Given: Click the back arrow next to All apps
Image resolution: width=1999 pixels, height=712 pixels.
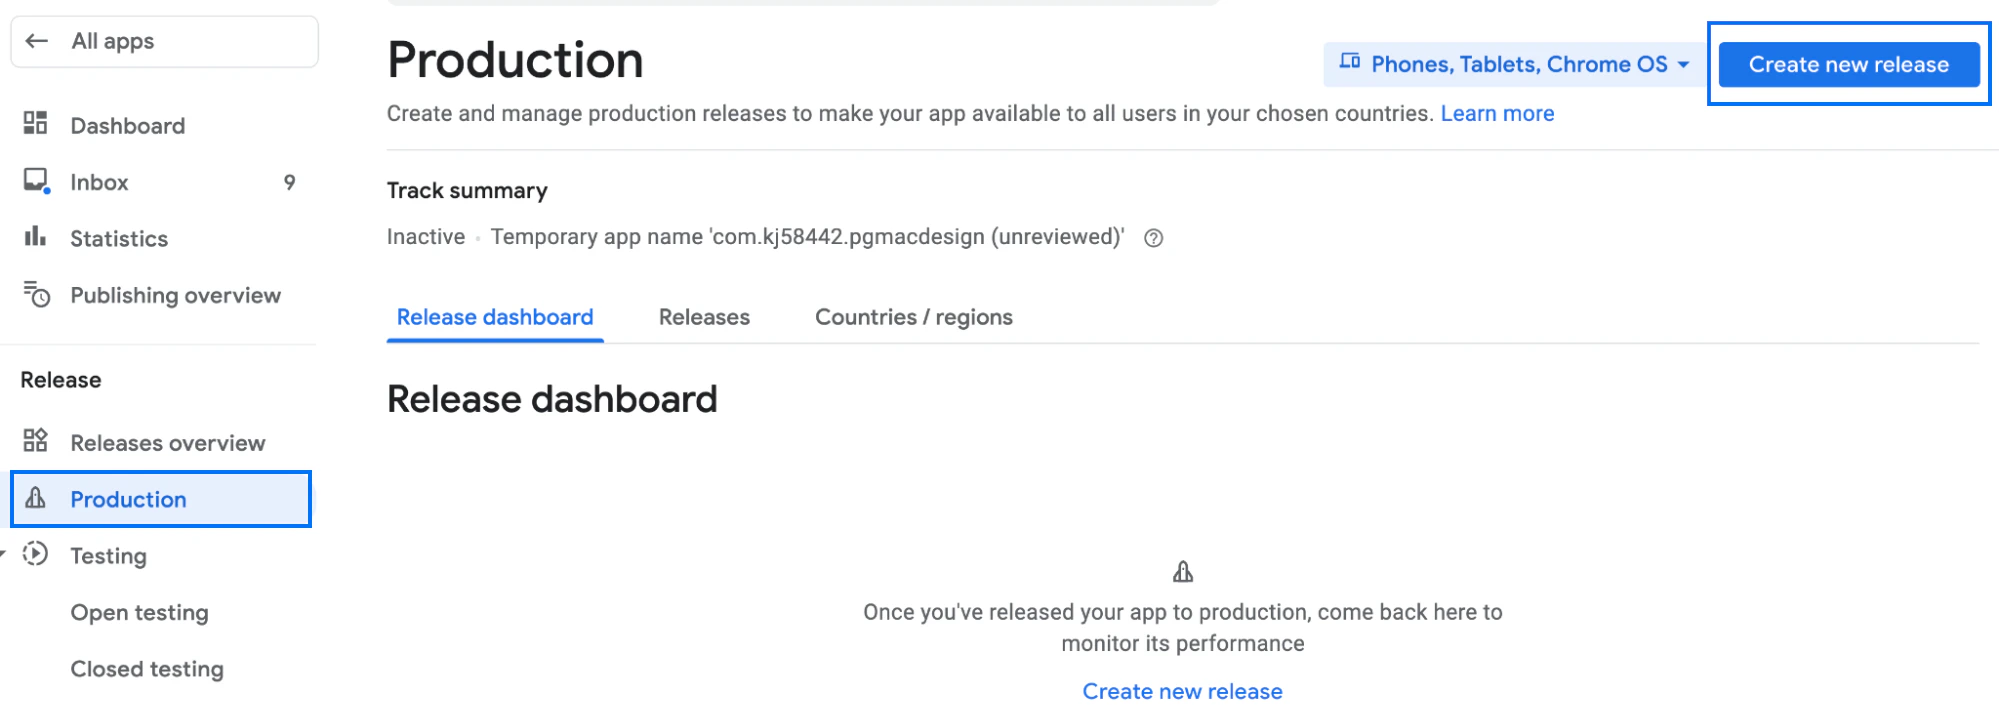Looking at the screenshot, I should click(x=37, y=41).
